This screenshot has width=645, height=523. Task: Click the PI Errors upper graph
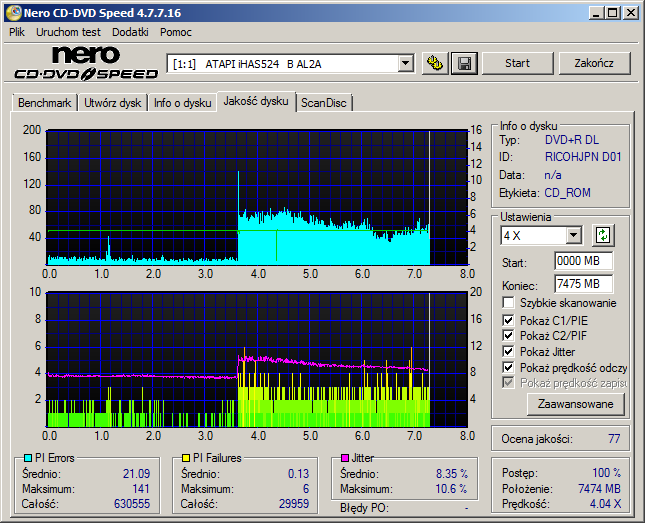pos(258,198)
